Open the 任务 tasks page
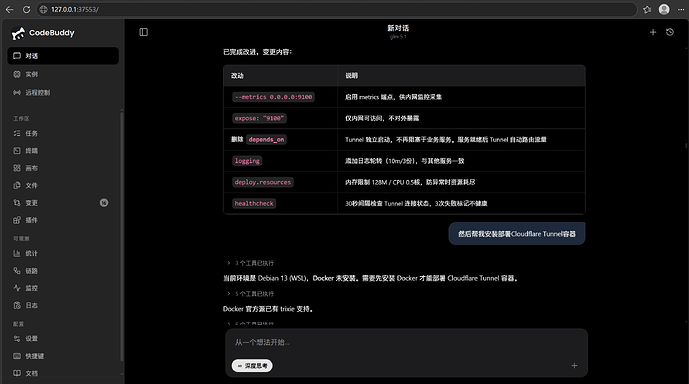 pos(63,133)
